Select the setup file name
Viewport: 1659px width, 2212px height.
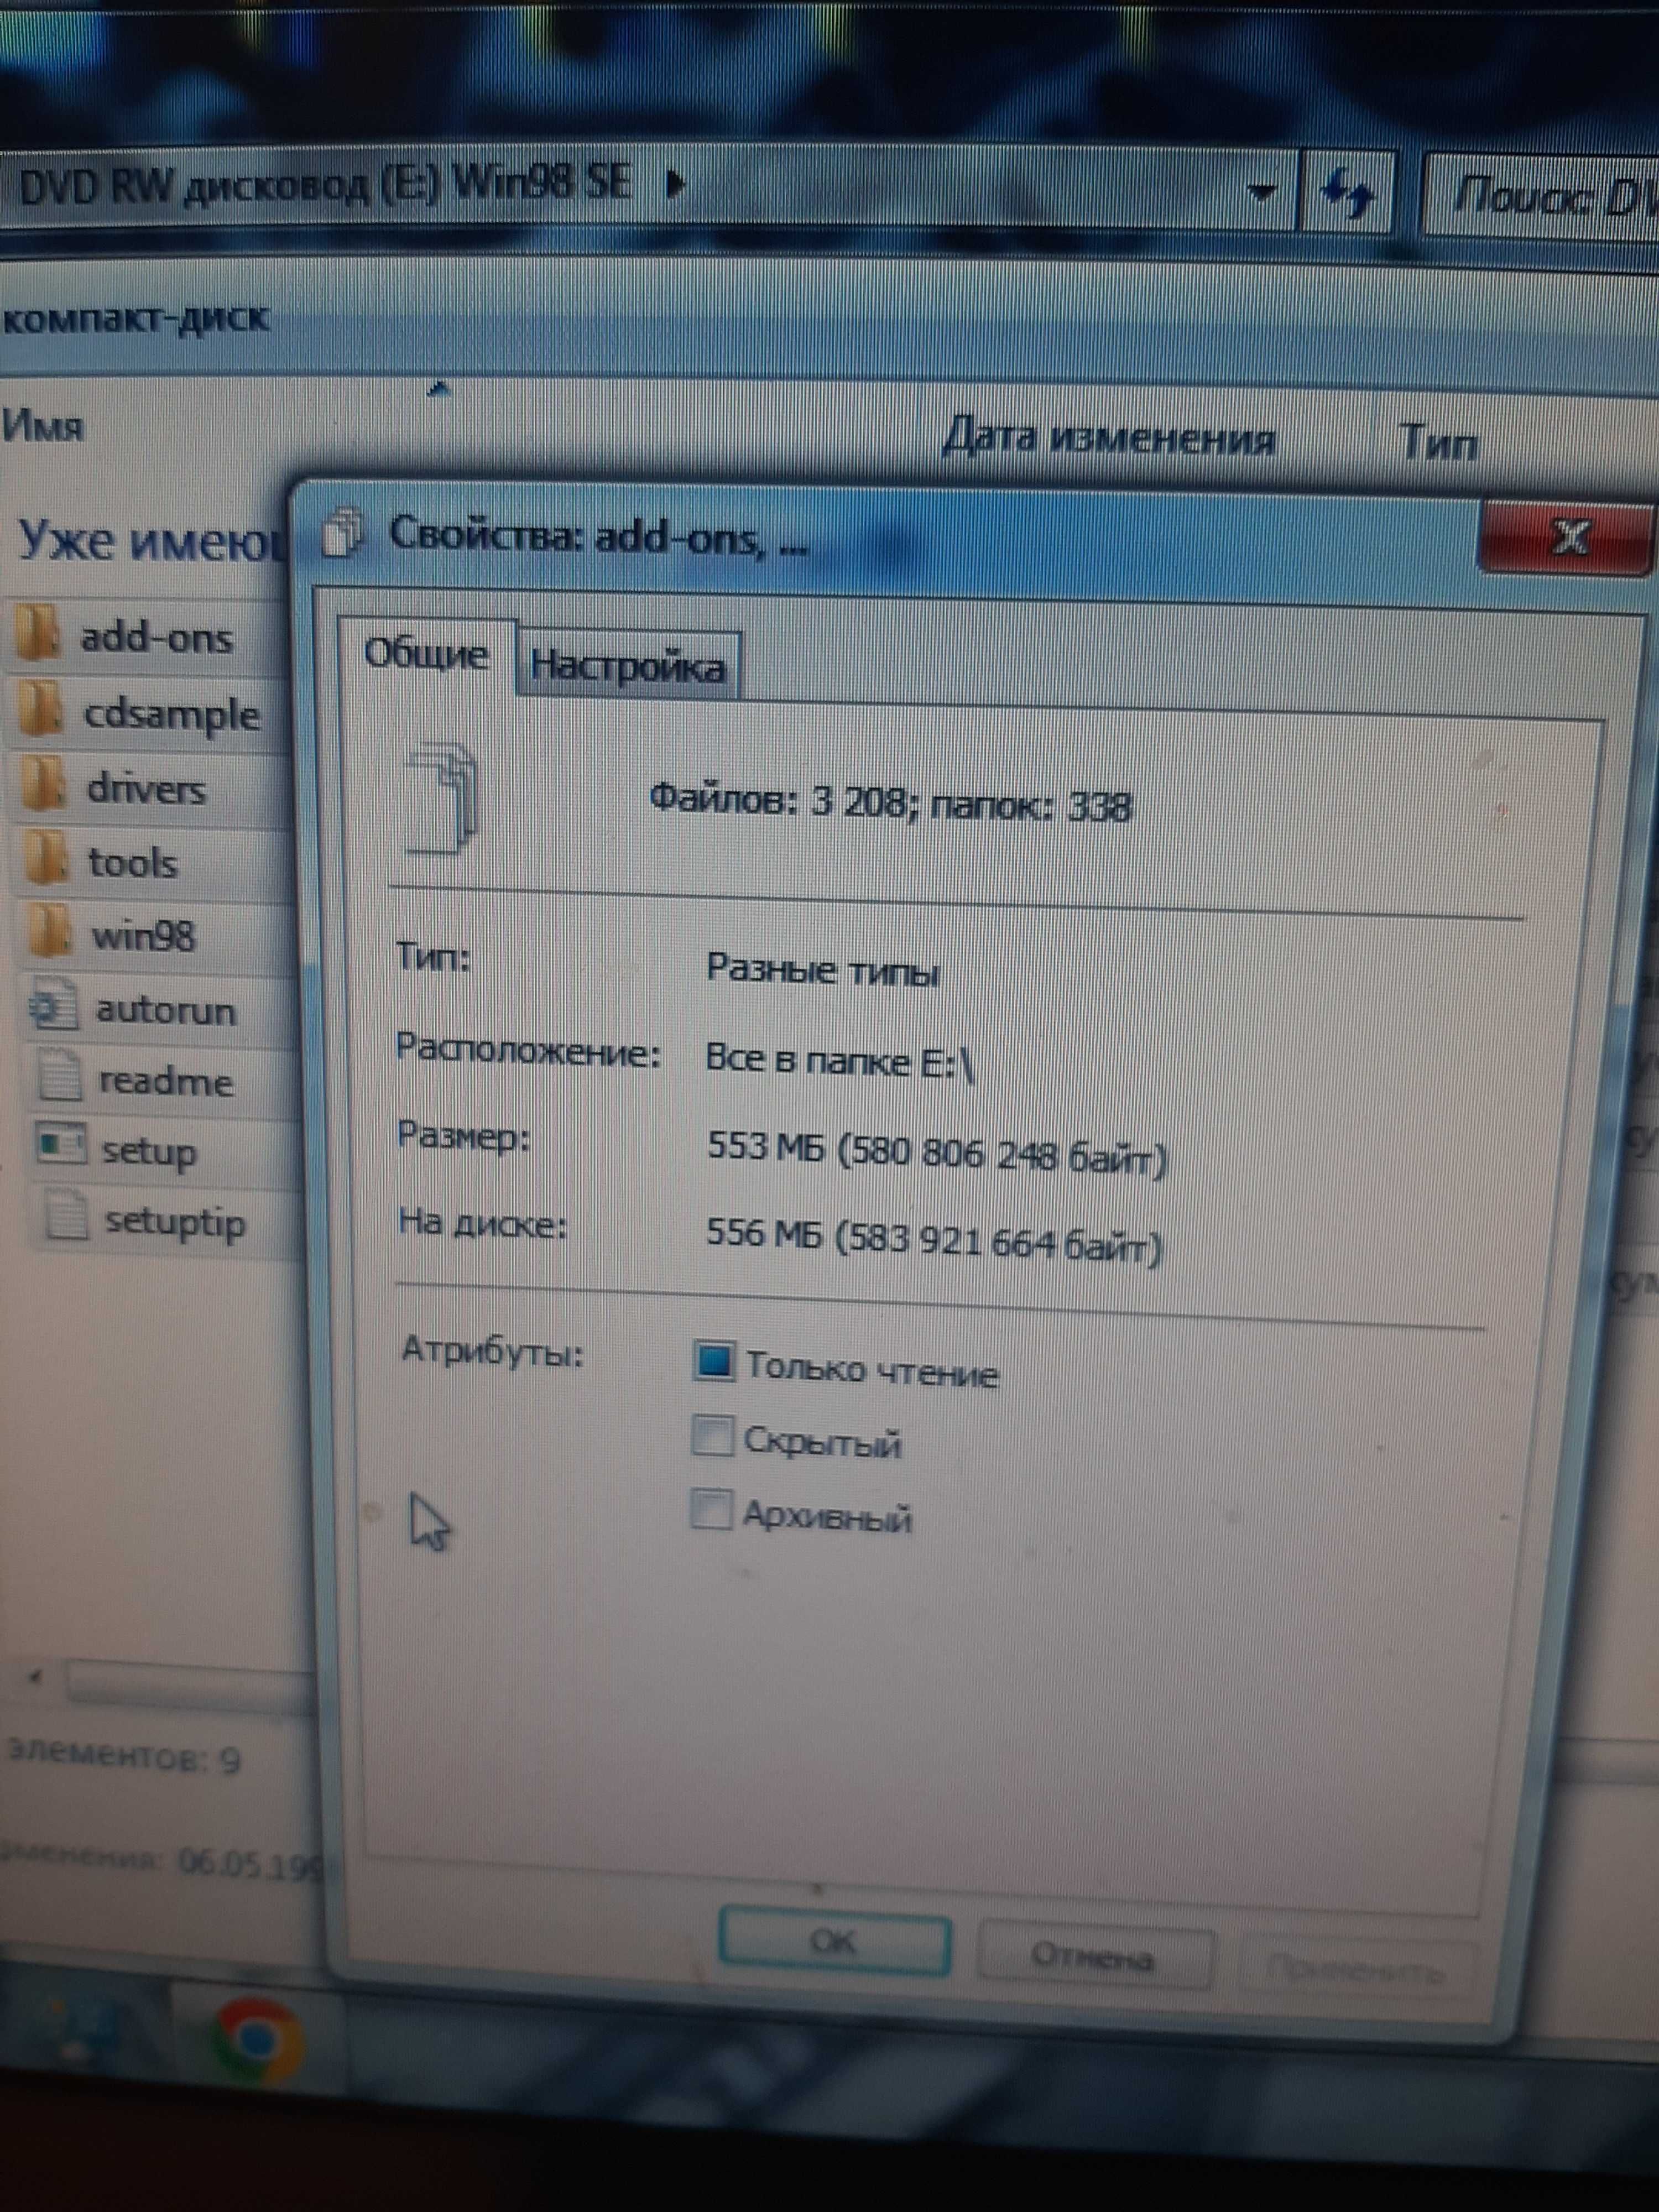(x=149, y=1152)
